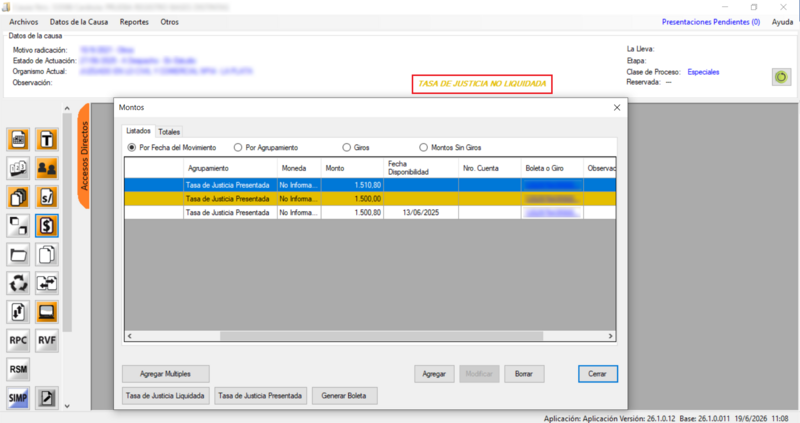The height and width of the screenshot is (423, 800).
Task: Click the white copy pages icon
Action: [47, 254]
